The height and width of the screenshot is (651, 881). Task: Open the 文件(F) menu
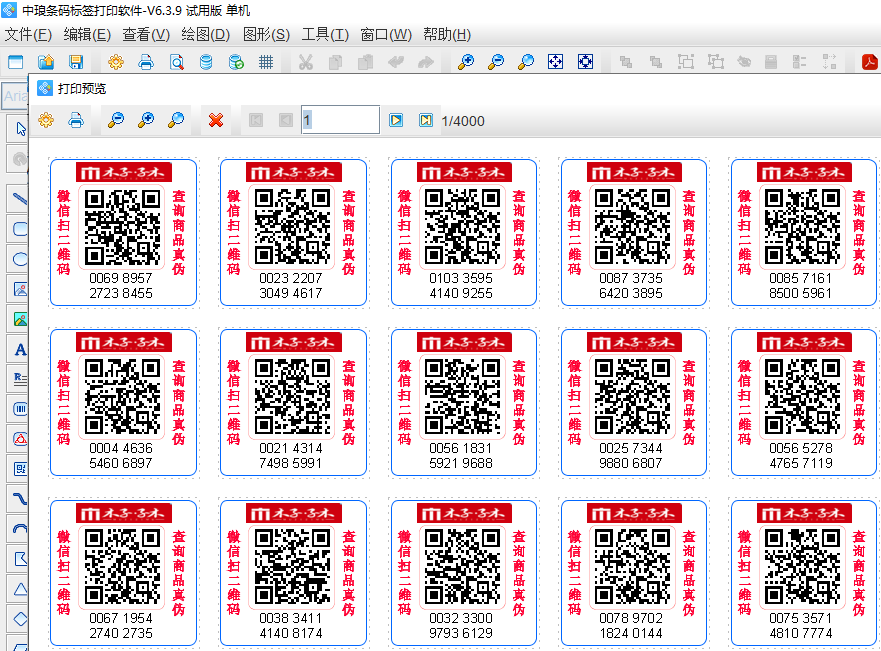(28, 34)
